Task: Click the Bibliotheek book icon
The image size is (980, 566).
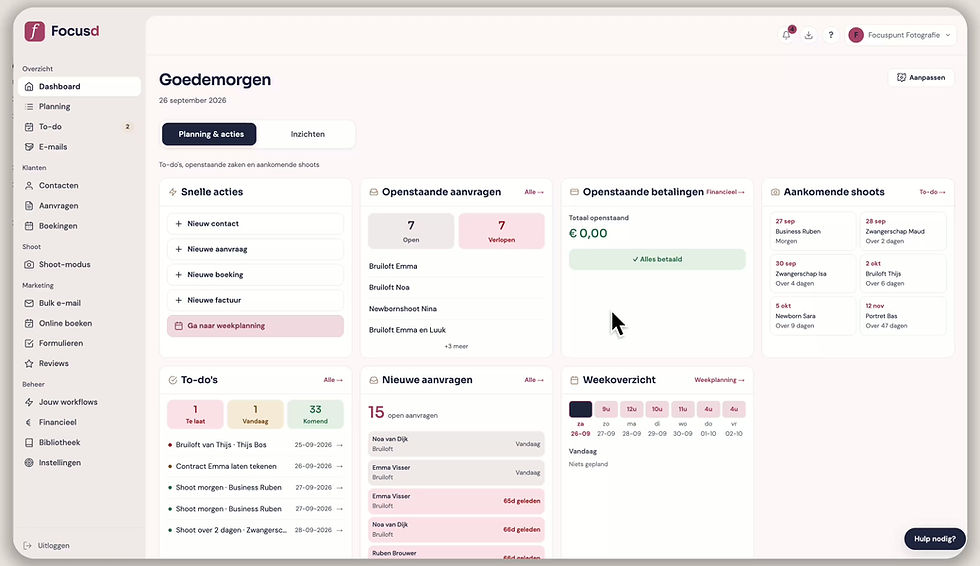Action: tap(29, 442)
